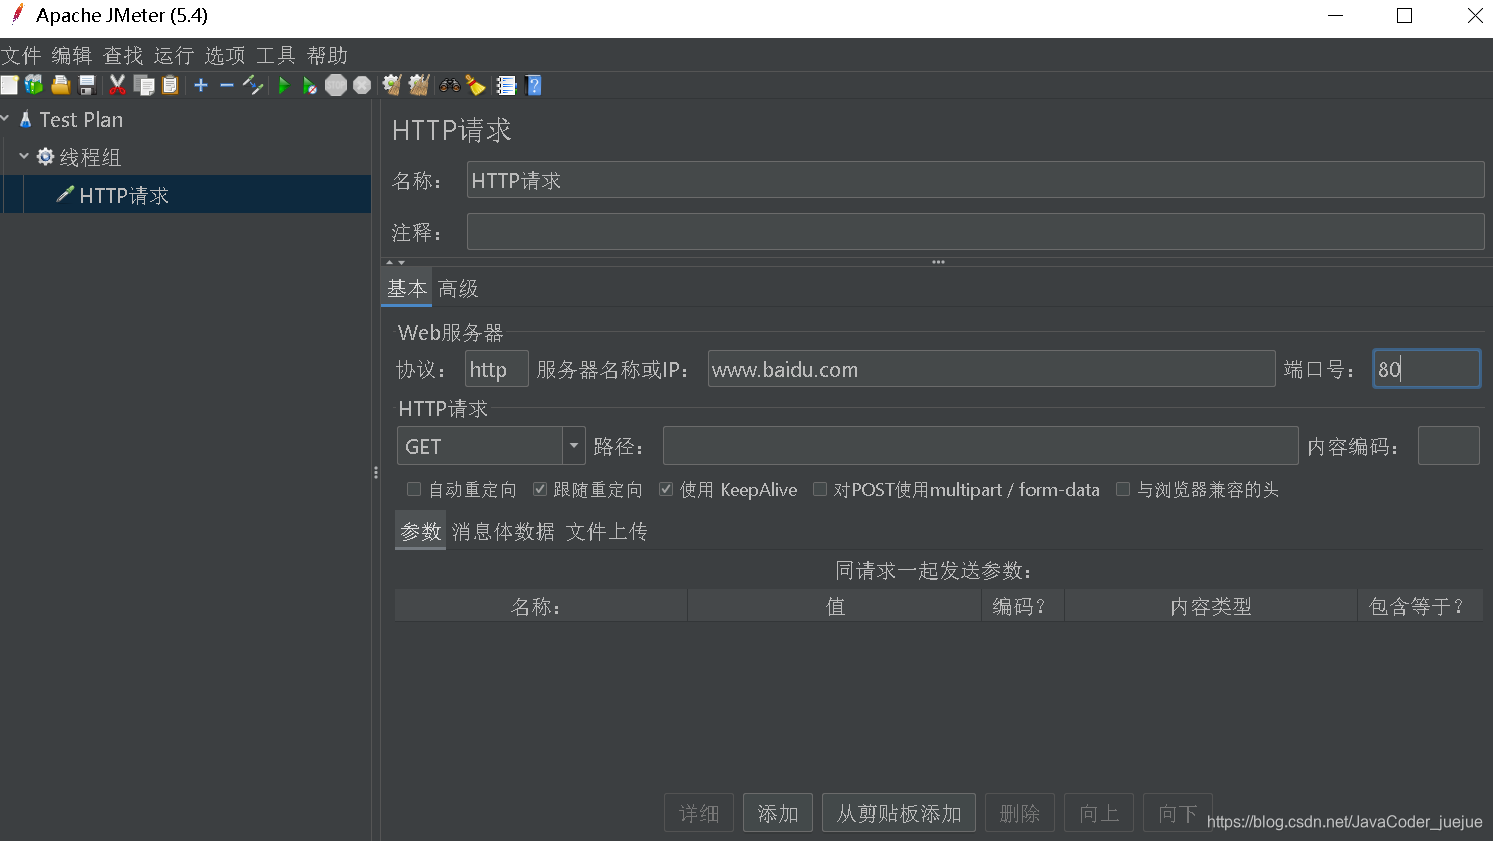Click the 添加 button
Screen dimensions: 1493x841
[778, 813]
